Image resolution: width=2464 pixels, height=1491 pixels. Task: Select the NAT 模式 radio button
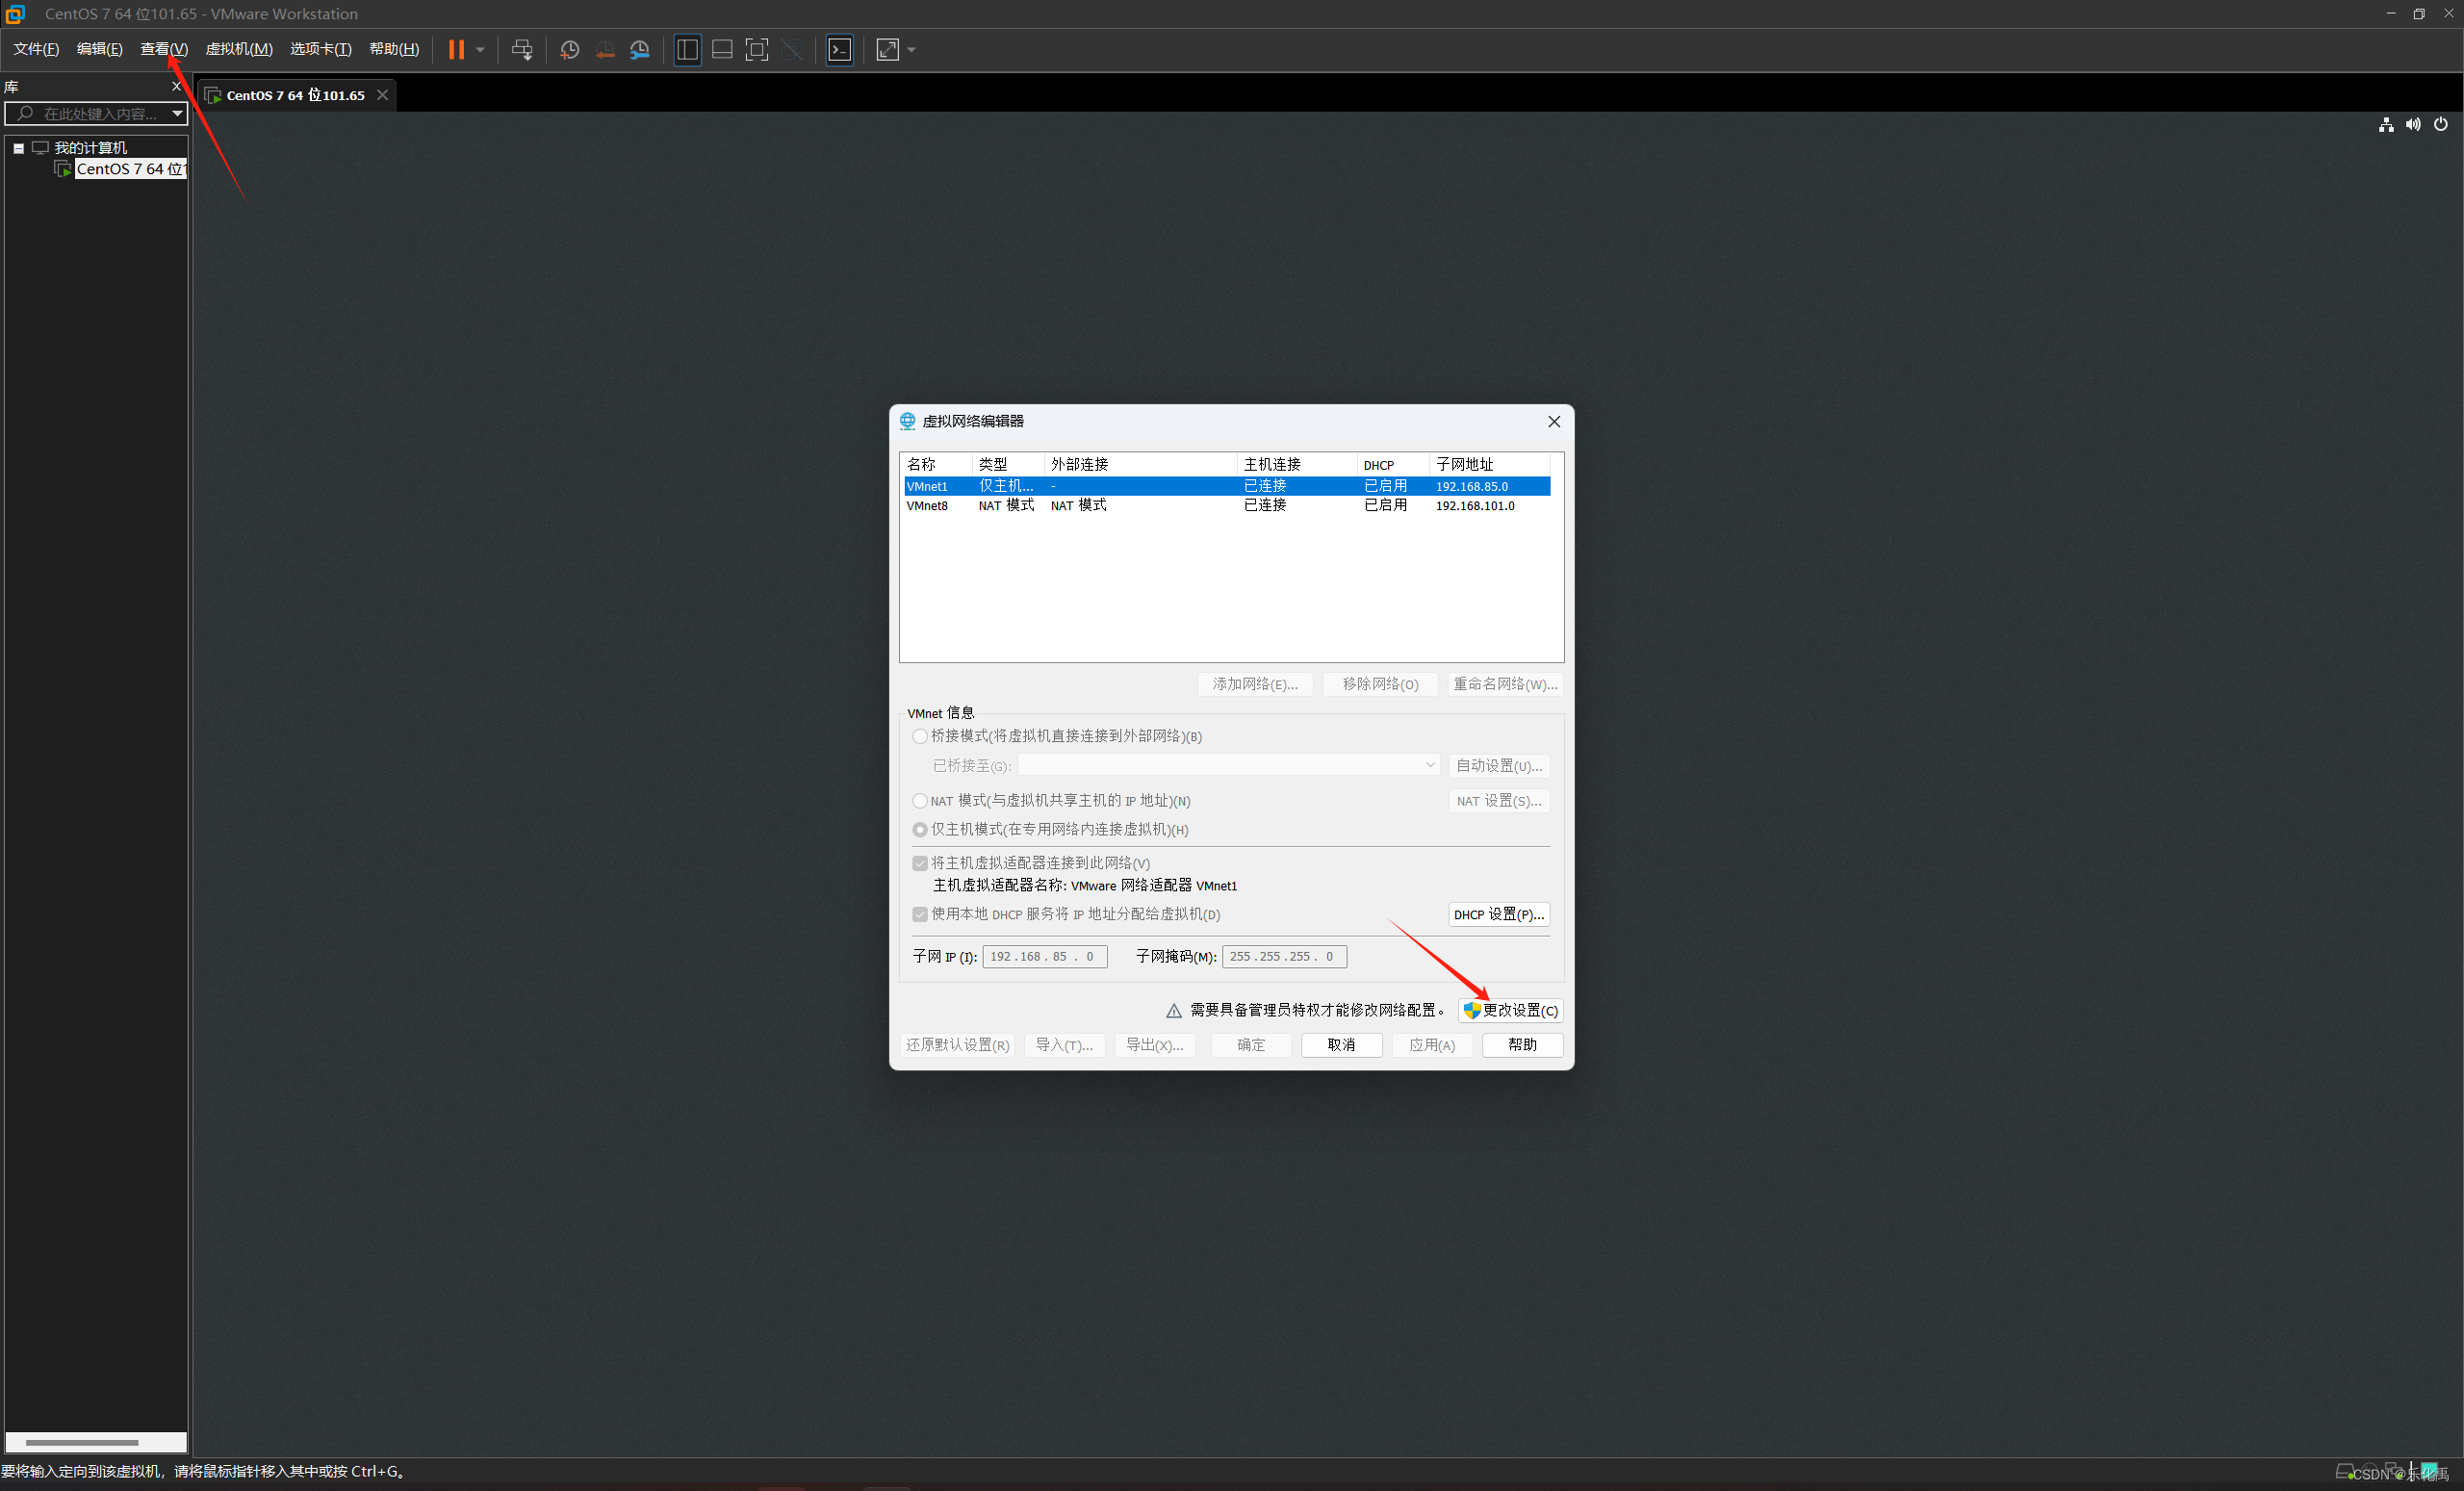point(920,801)
